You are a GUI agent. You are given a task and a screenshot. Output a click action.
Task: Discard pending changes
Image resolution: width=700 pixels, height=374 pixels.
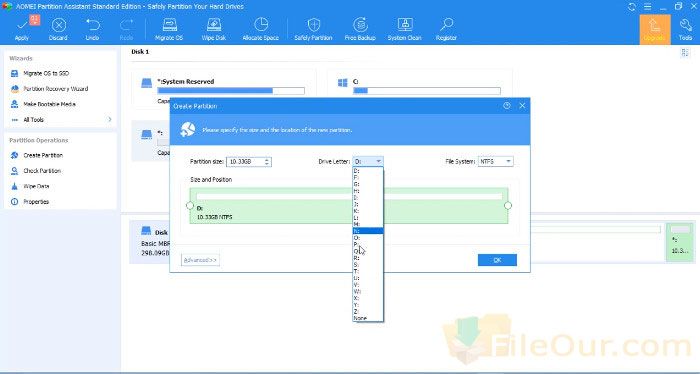pyautogui.click(x=58, y=29)
